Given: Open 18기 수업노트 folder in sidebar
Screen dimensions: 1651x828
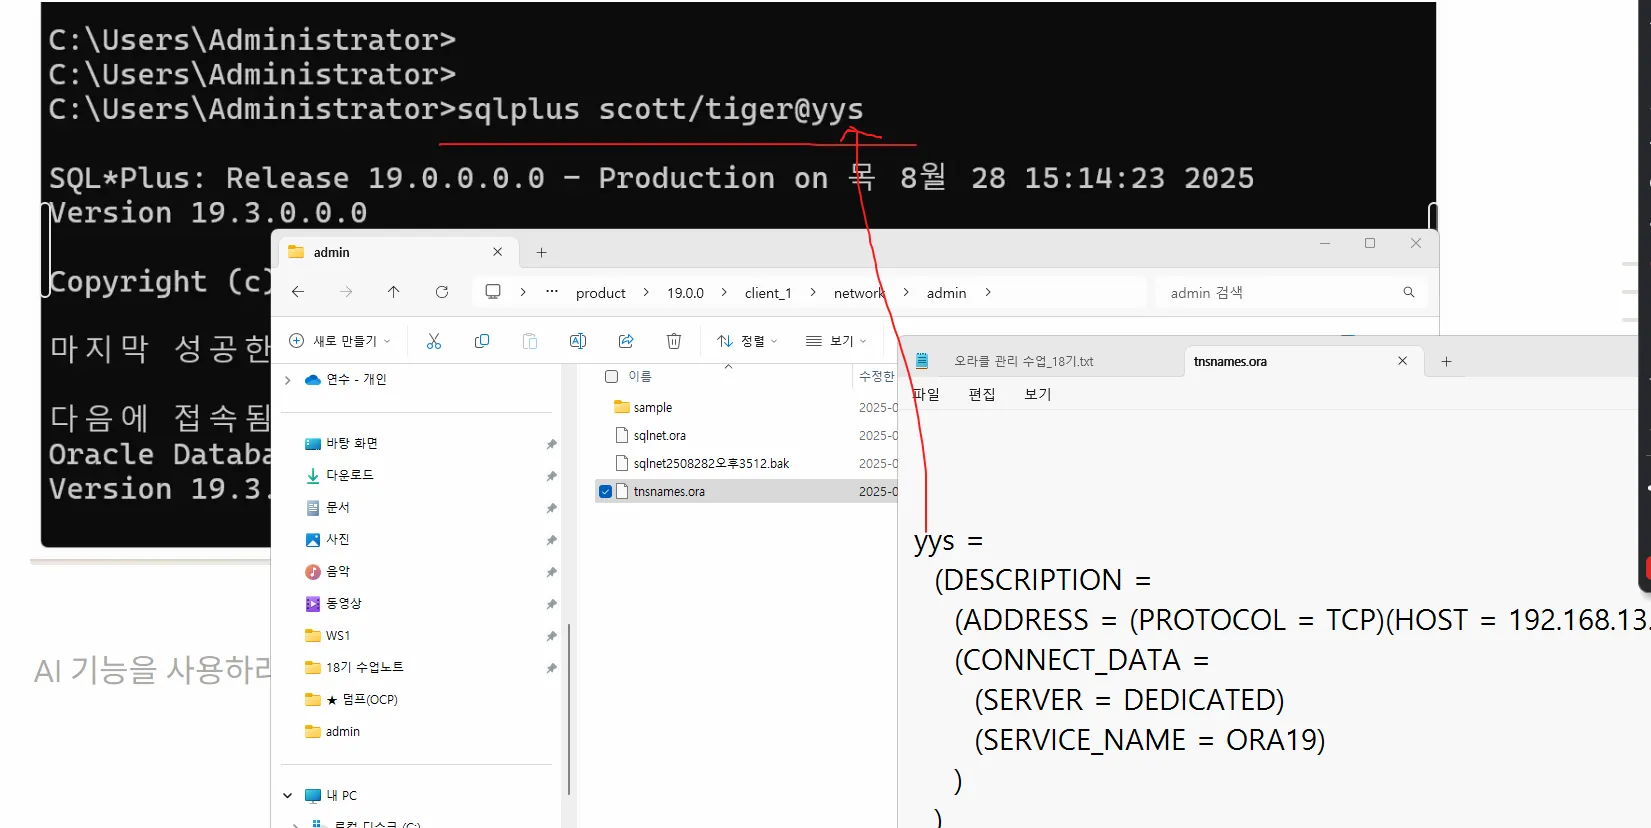Looking at the screenshot, I should tap(364, 668).
